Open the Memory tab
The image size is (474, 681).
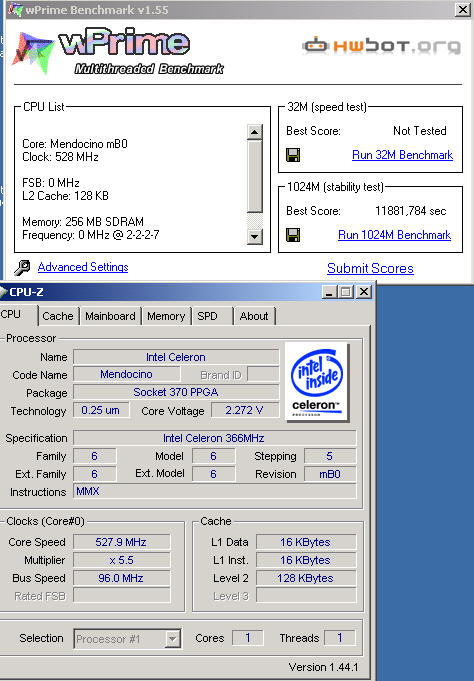tap(166, 316)
